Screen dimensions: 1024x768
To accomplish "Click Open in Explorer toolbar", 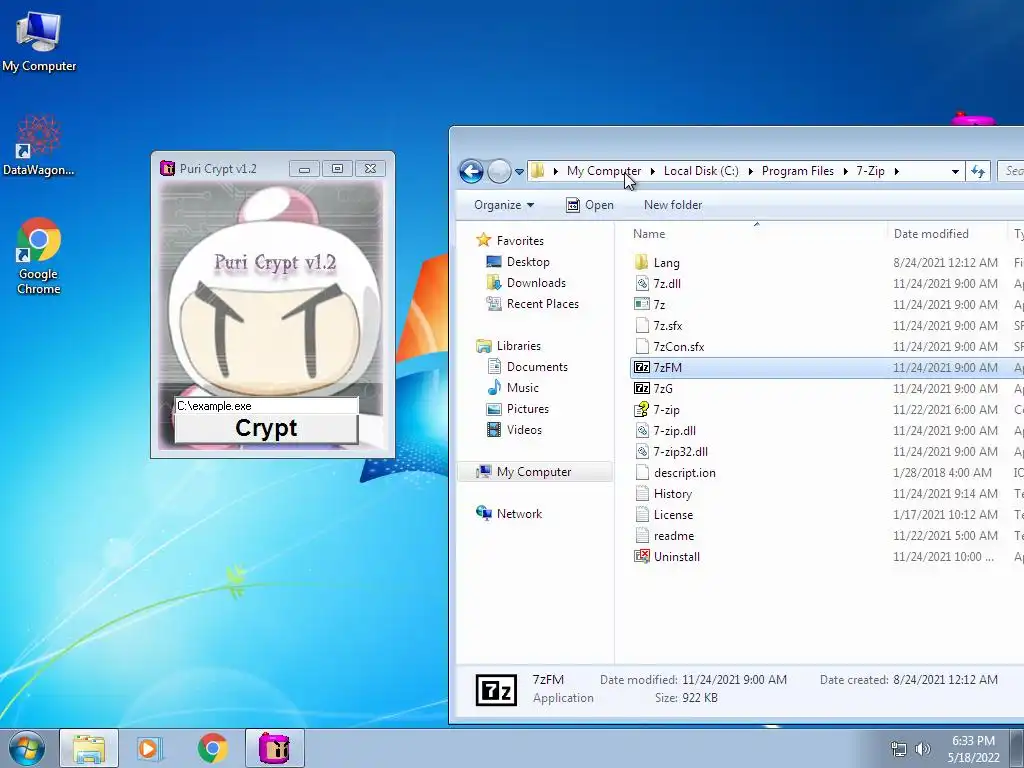I will 590,205.
